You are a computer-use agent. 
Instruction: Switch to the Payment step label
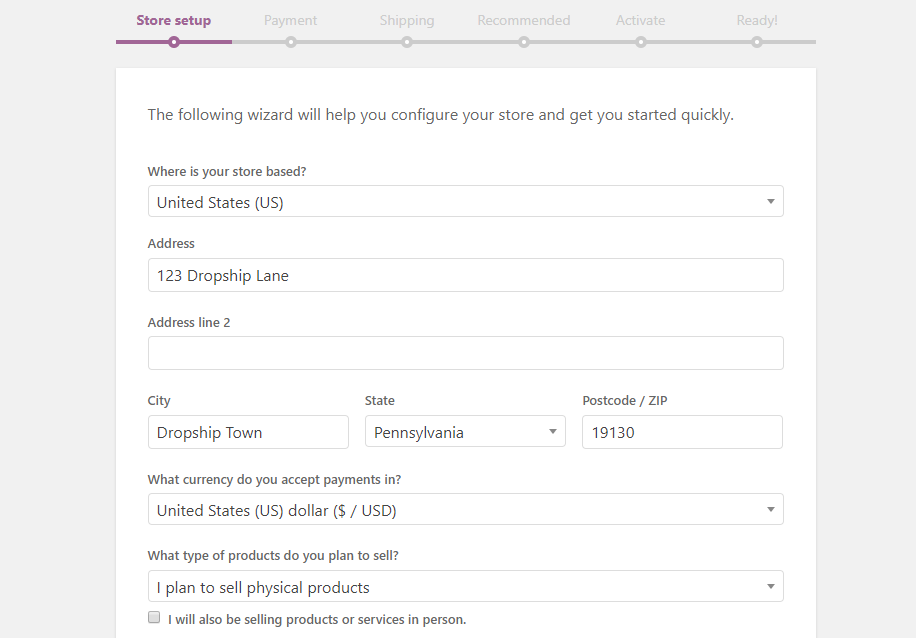(291, 20)
